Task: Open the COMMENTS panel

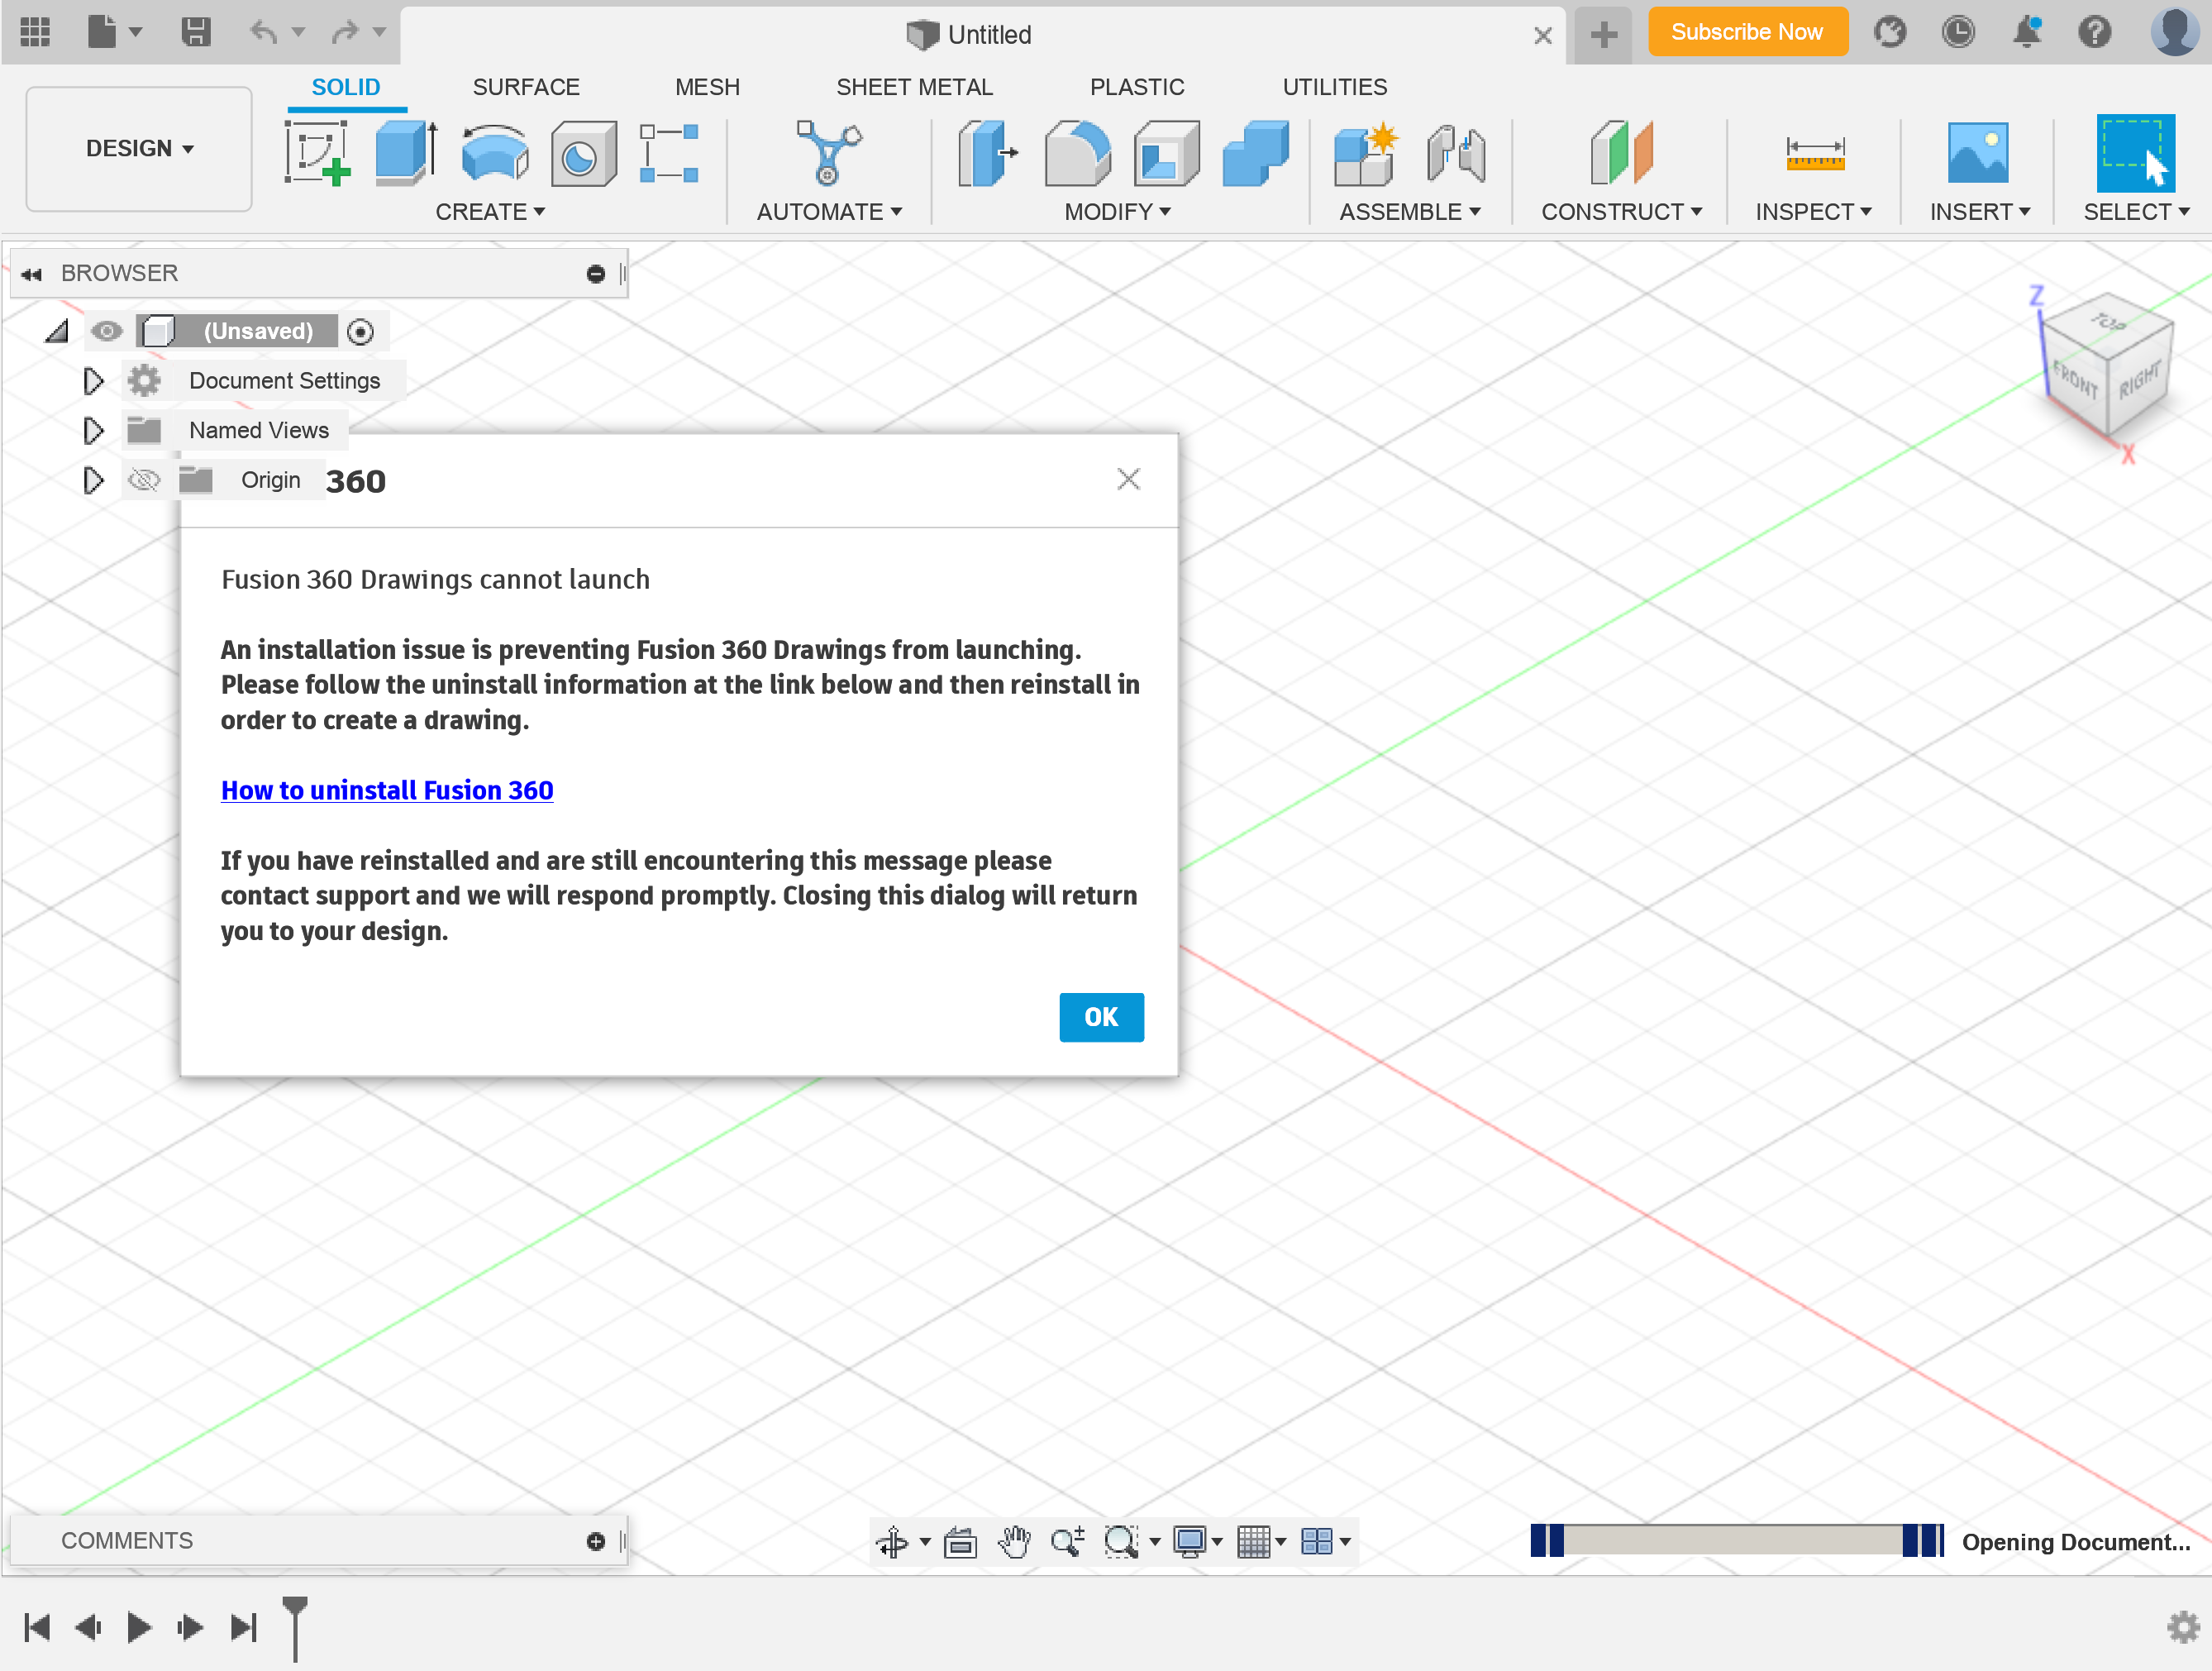Action: (x=127, y=1540)
